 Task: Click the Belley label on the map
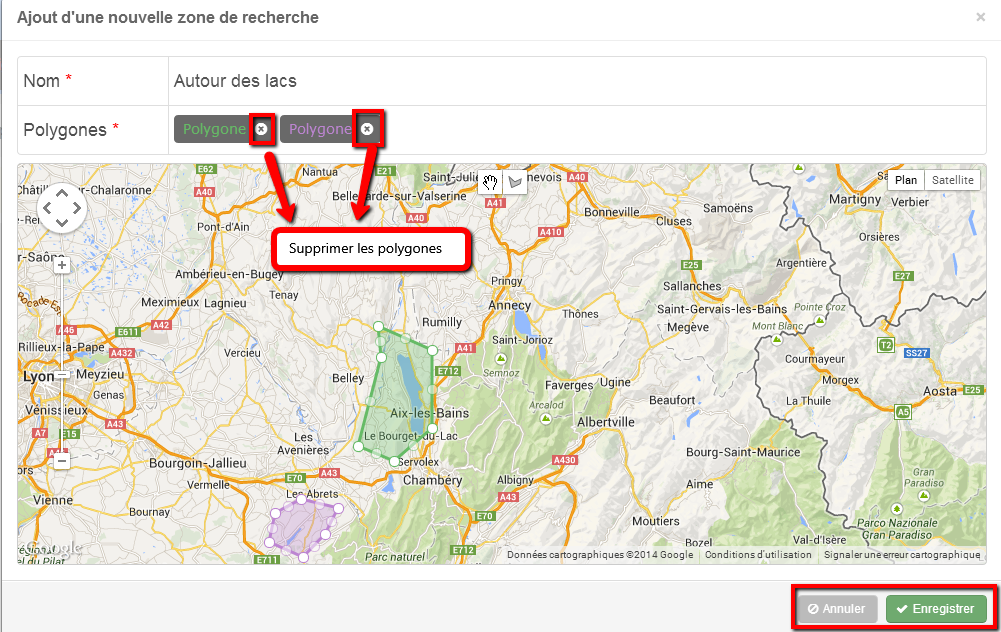point(348,378)
